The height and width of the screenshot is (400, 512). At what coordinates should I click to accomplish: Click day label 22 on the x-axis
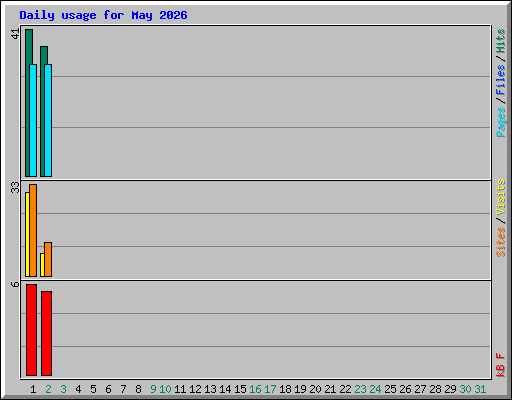(345, 389)
